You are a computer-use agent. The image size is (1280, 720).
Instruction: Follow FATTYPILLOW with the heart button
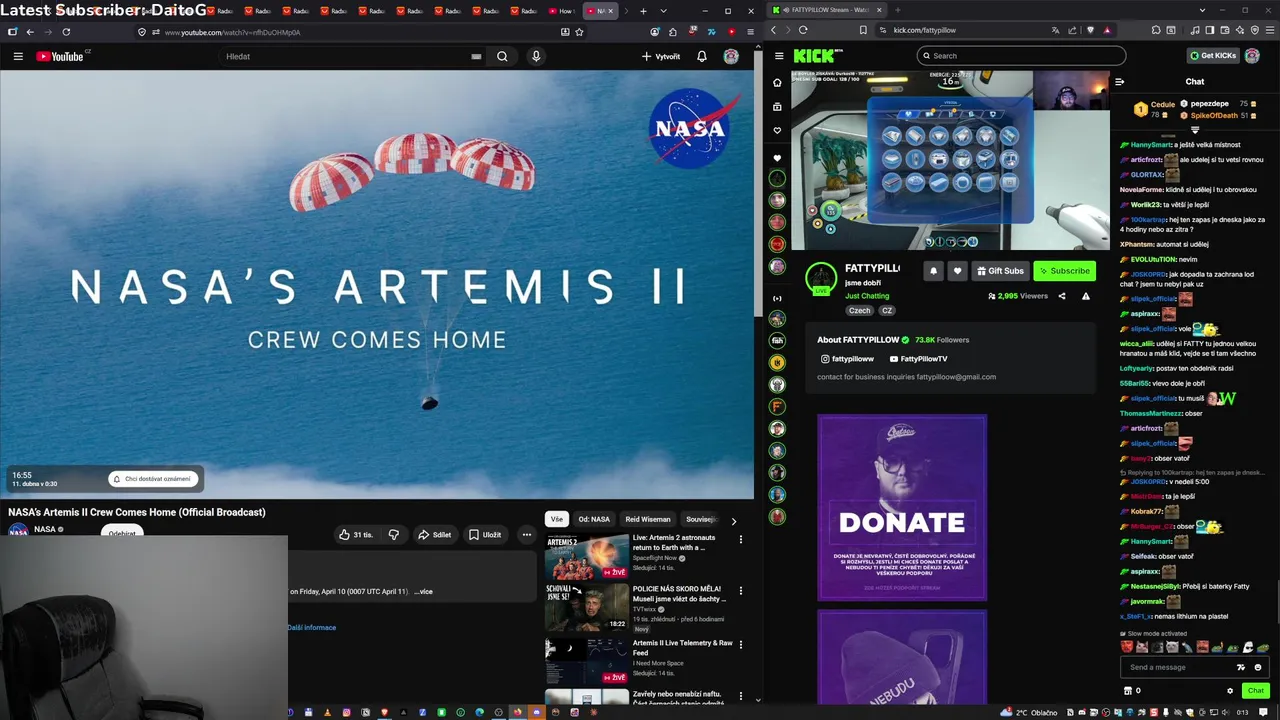click(x=957, y=270)
